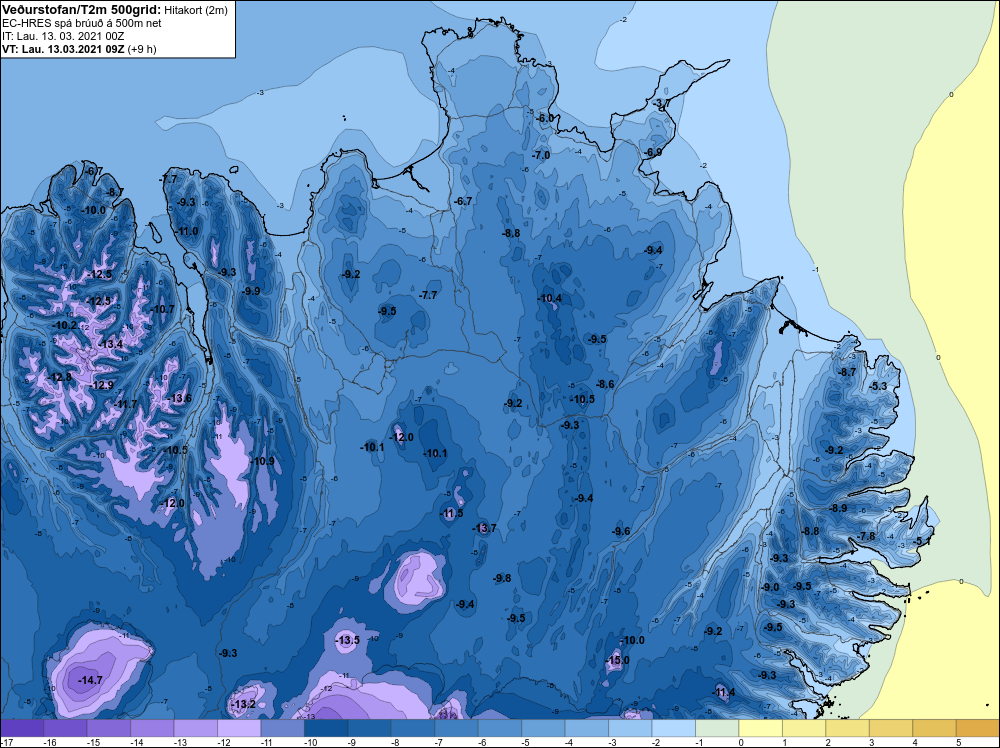The image size is (1000, 748).
Task: Click the '-13.4' temperature value
Action: point(111,344)
